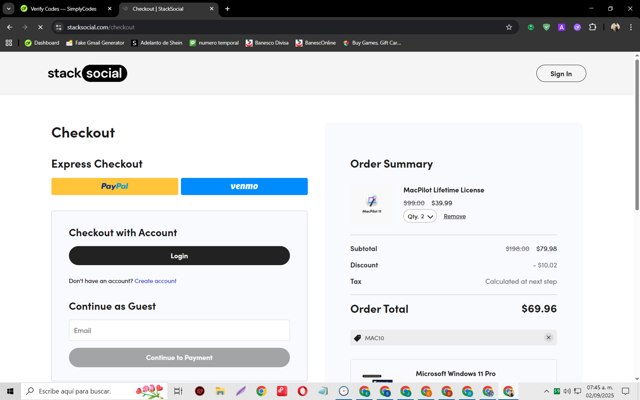Open the purple feather app on taskbar
Screen dimensions: 640x400
pyautogui.click(x=240, y=391)
